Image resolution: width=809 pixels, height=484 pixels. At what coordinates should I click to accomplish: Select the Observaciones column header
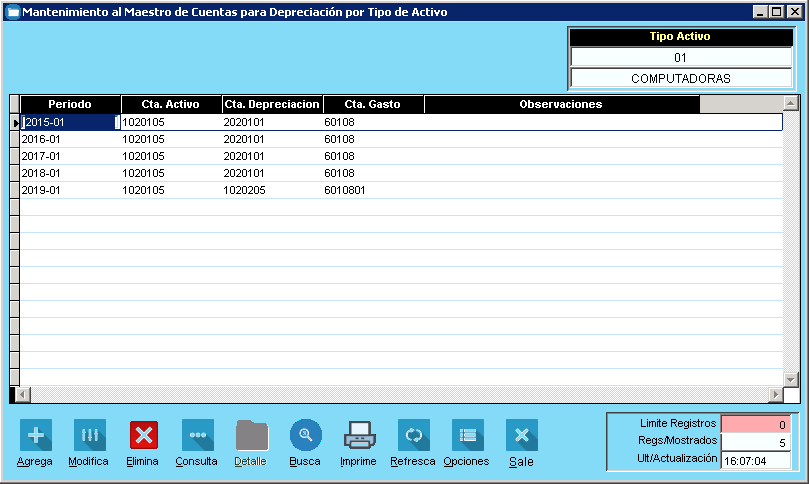pyautogui.click(x=561, y=104)
